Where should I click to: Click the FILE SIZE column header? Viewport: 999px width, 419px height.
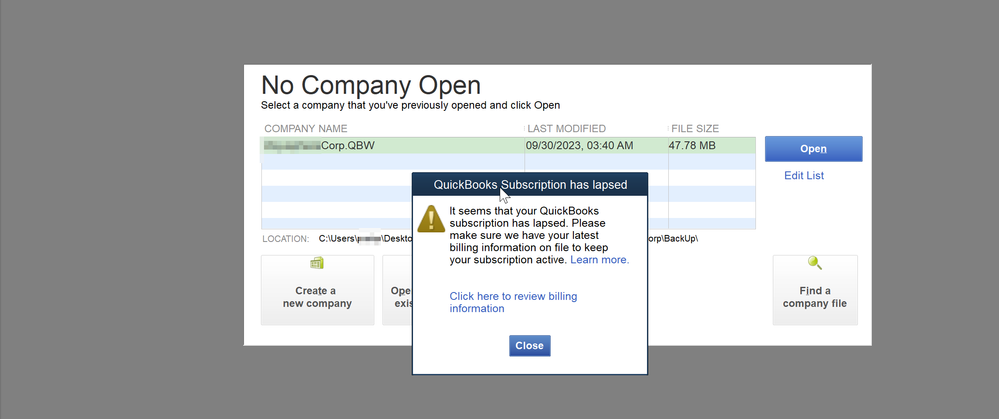695,129
